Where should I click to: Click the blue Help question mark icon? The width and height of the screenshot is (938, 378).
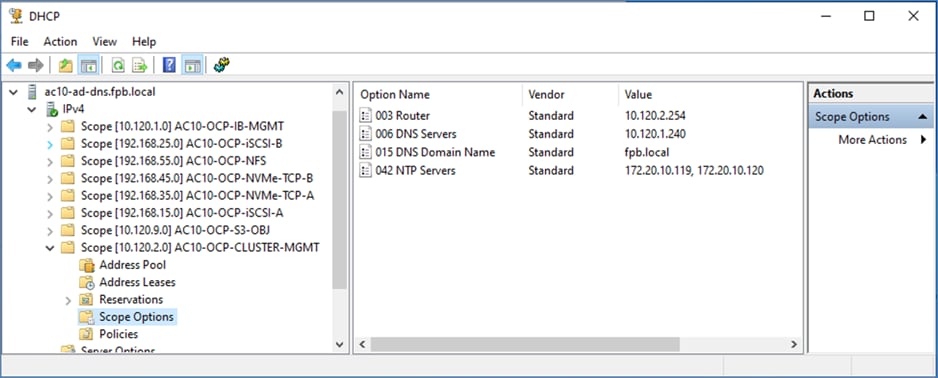point(169,65)
